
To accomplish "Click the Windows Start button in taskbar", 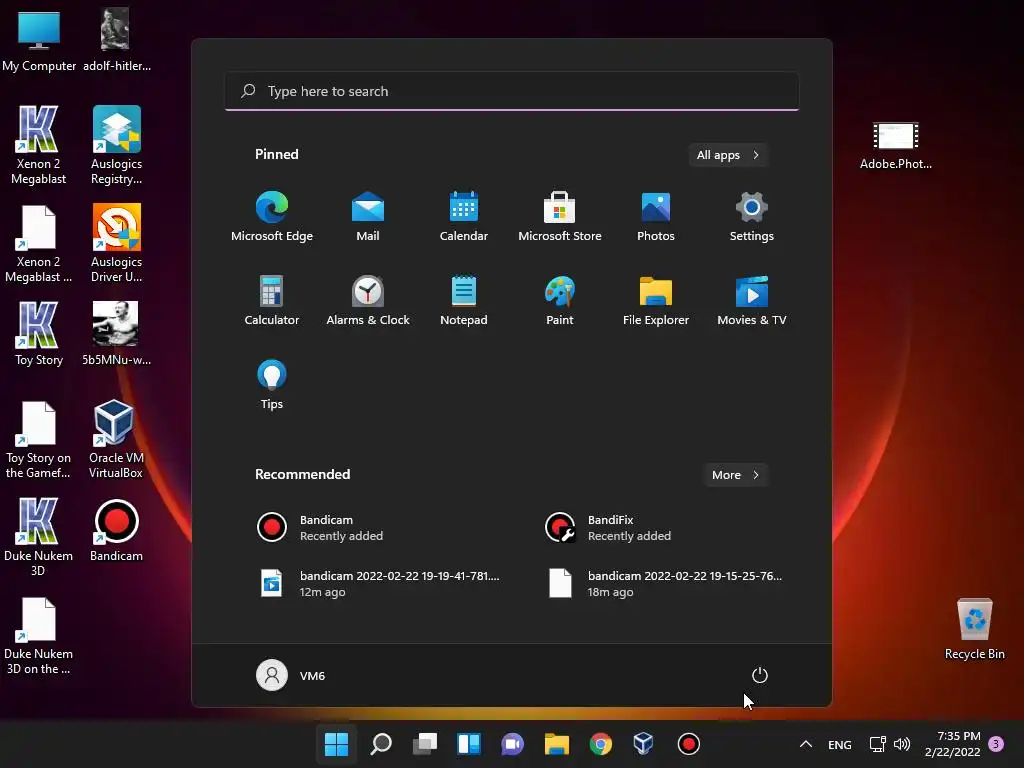I will 336,744.
